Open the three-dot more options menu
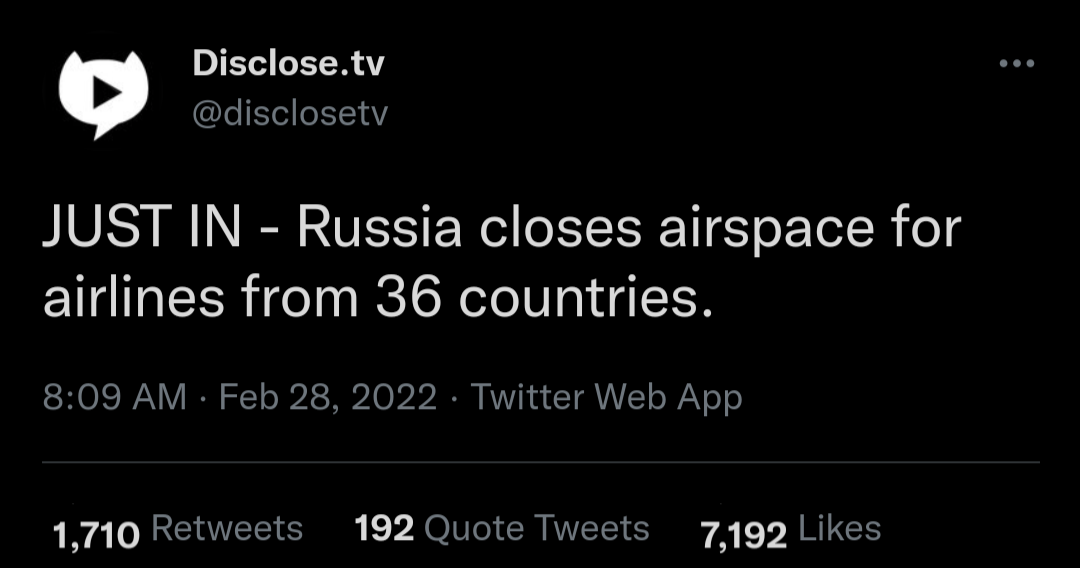1080x568 pixels. [1016, 64]
